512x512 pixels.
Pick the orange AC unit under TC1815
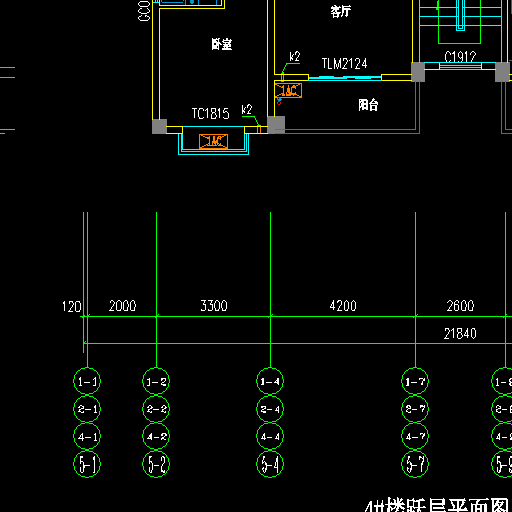(x=214, y=141)
